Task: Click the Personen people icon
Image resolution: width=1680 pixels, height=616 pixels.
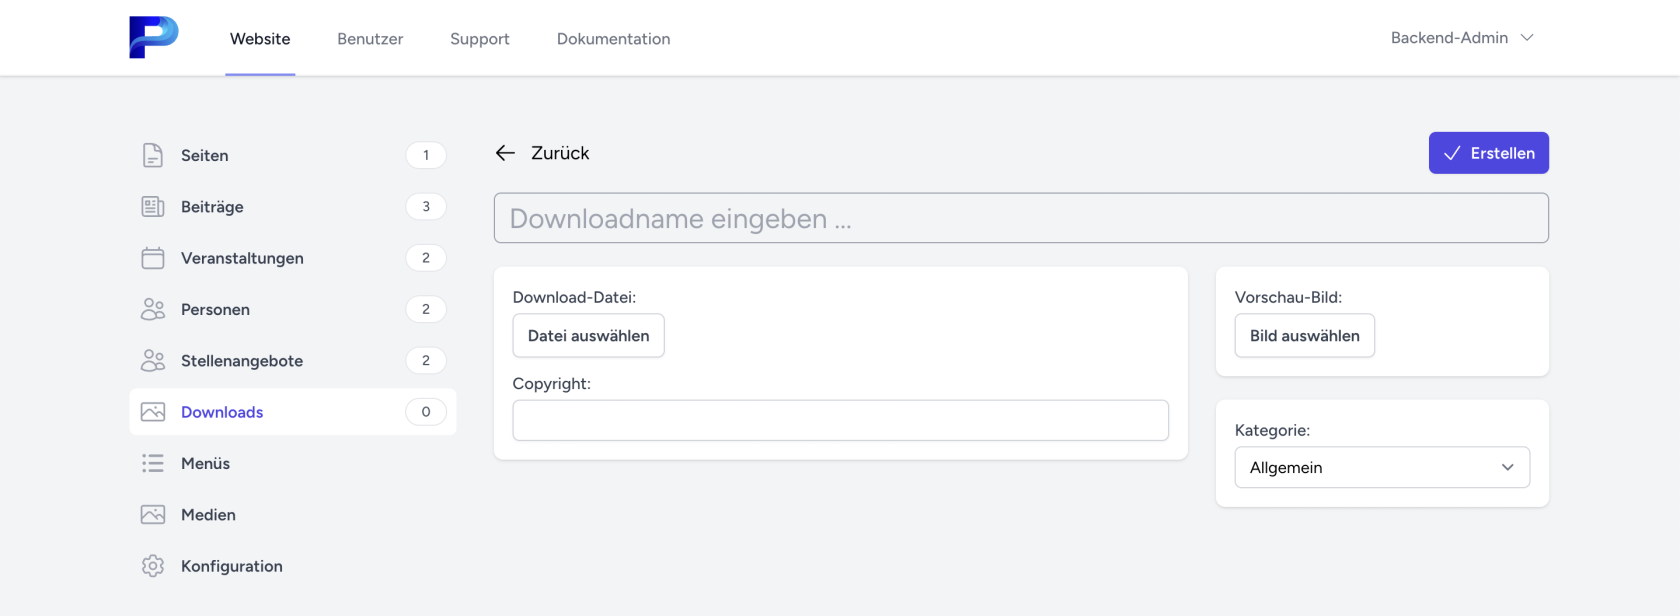Action: [153, 309]
